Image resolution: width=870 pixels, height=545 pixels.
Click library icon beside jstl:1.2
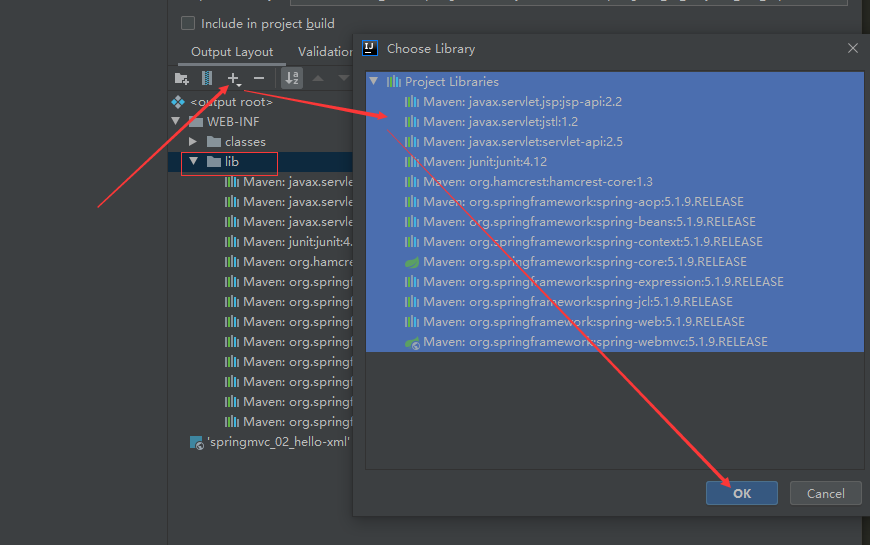(x=412, y=122)
